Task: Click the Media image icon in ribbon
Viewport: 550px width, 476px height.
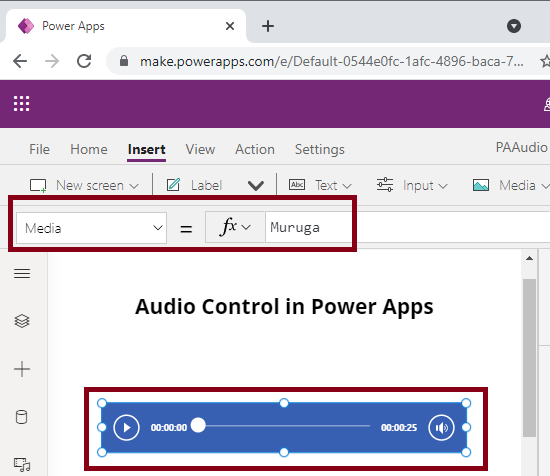Action: click(481, 185)
